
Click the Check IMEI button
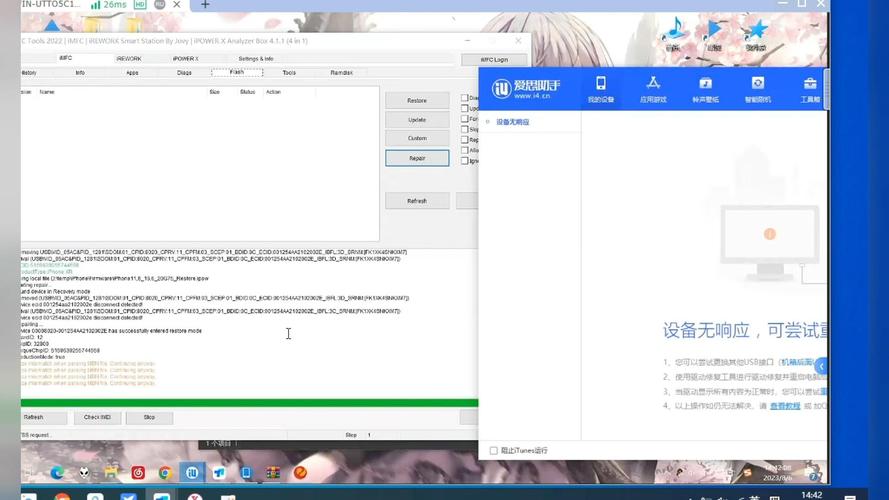[x=97, y=417]
